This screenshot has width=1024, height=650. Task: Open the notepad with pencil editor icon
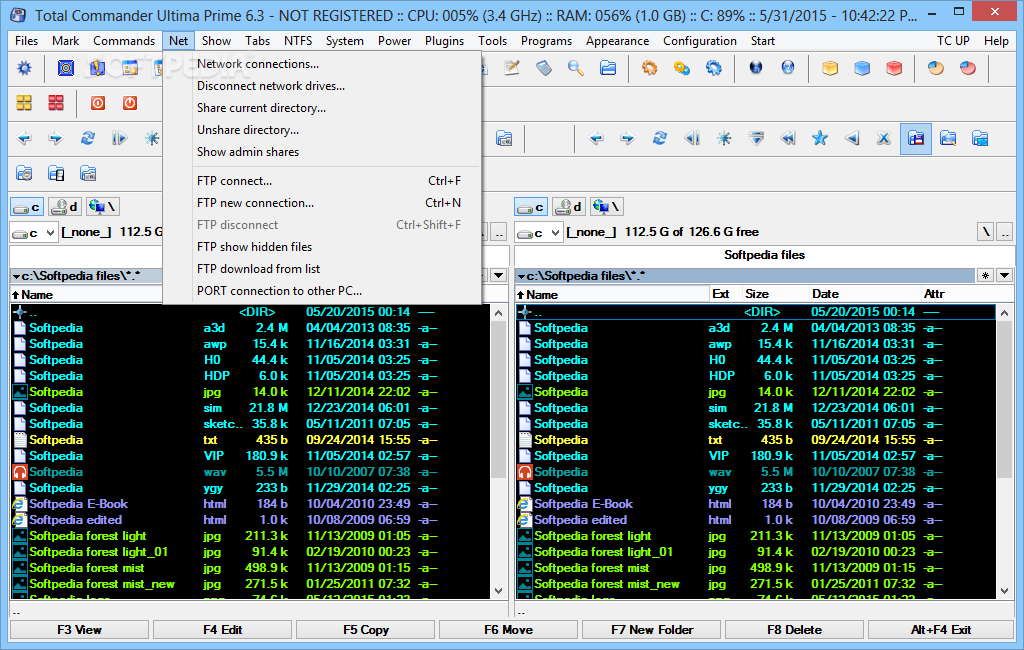click(511, 68)
